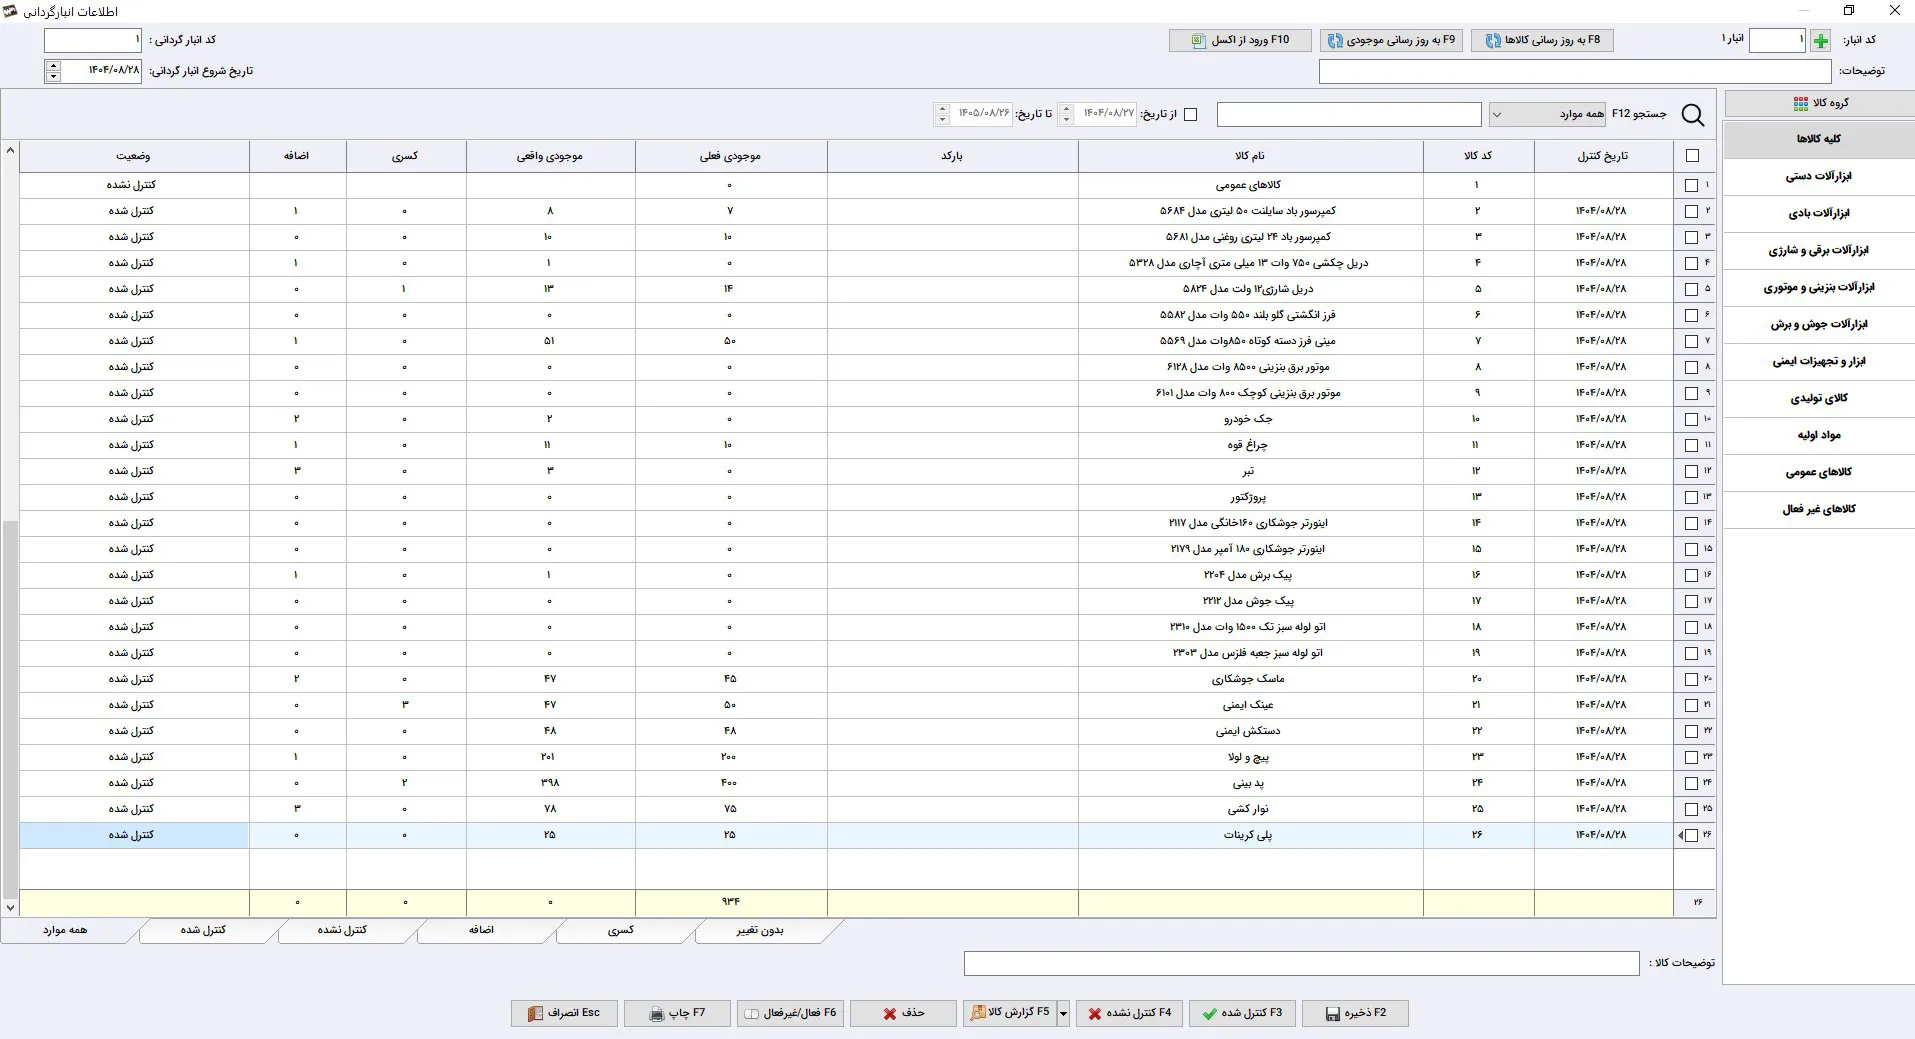Viewport: 1915px width, 1039px height.
Task: Tick the select-all checkbox in the table header
Action: point(1692,156)
